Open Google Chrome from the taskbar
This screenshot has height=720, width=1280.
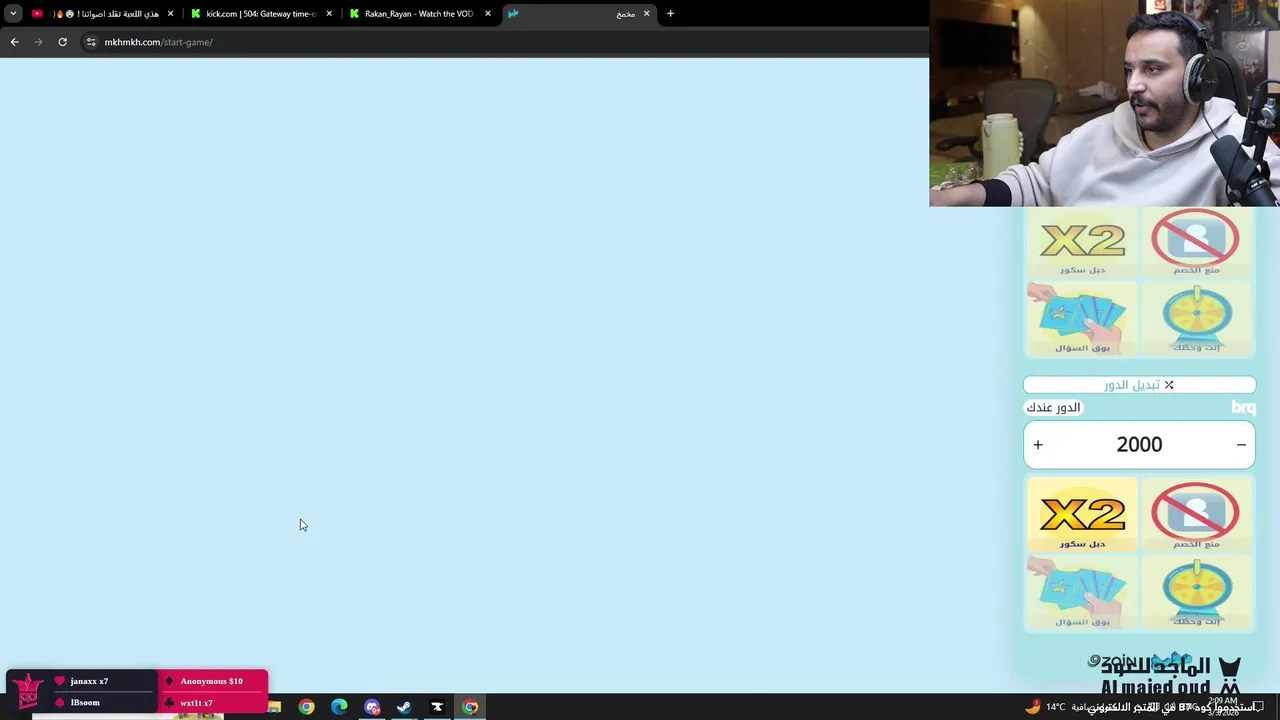306,707
